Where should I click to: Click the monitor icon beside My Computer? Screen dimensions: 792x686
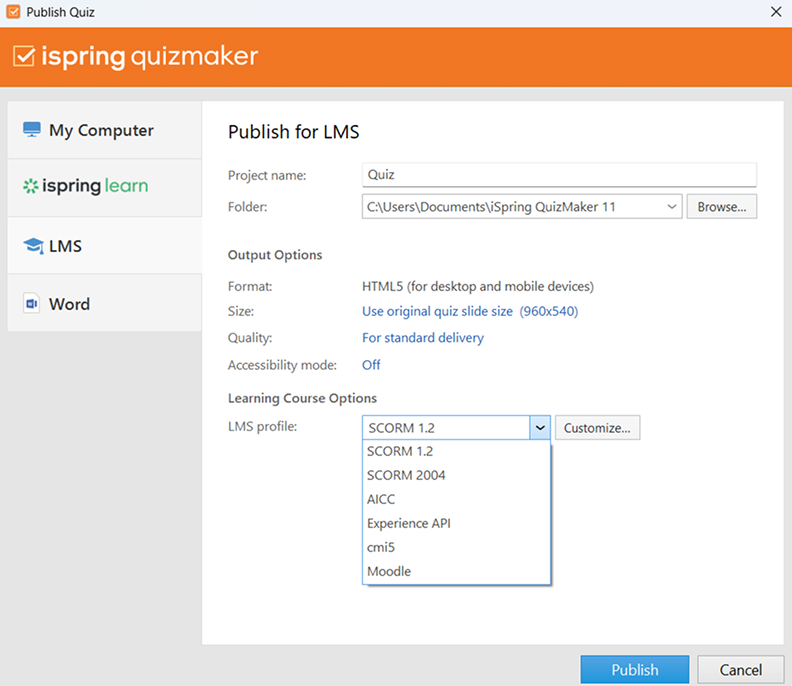(x=32, y=130)
